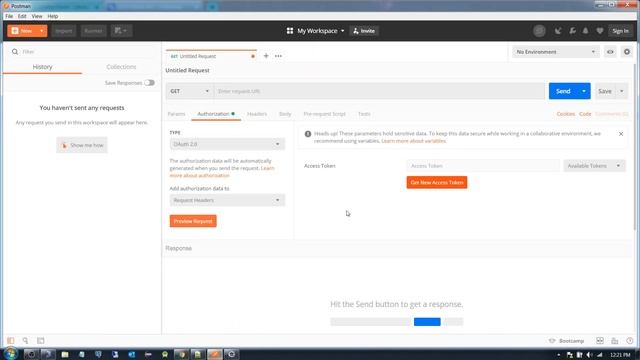
Task: Open the Tests tab
Action: [x=364, y=114]
